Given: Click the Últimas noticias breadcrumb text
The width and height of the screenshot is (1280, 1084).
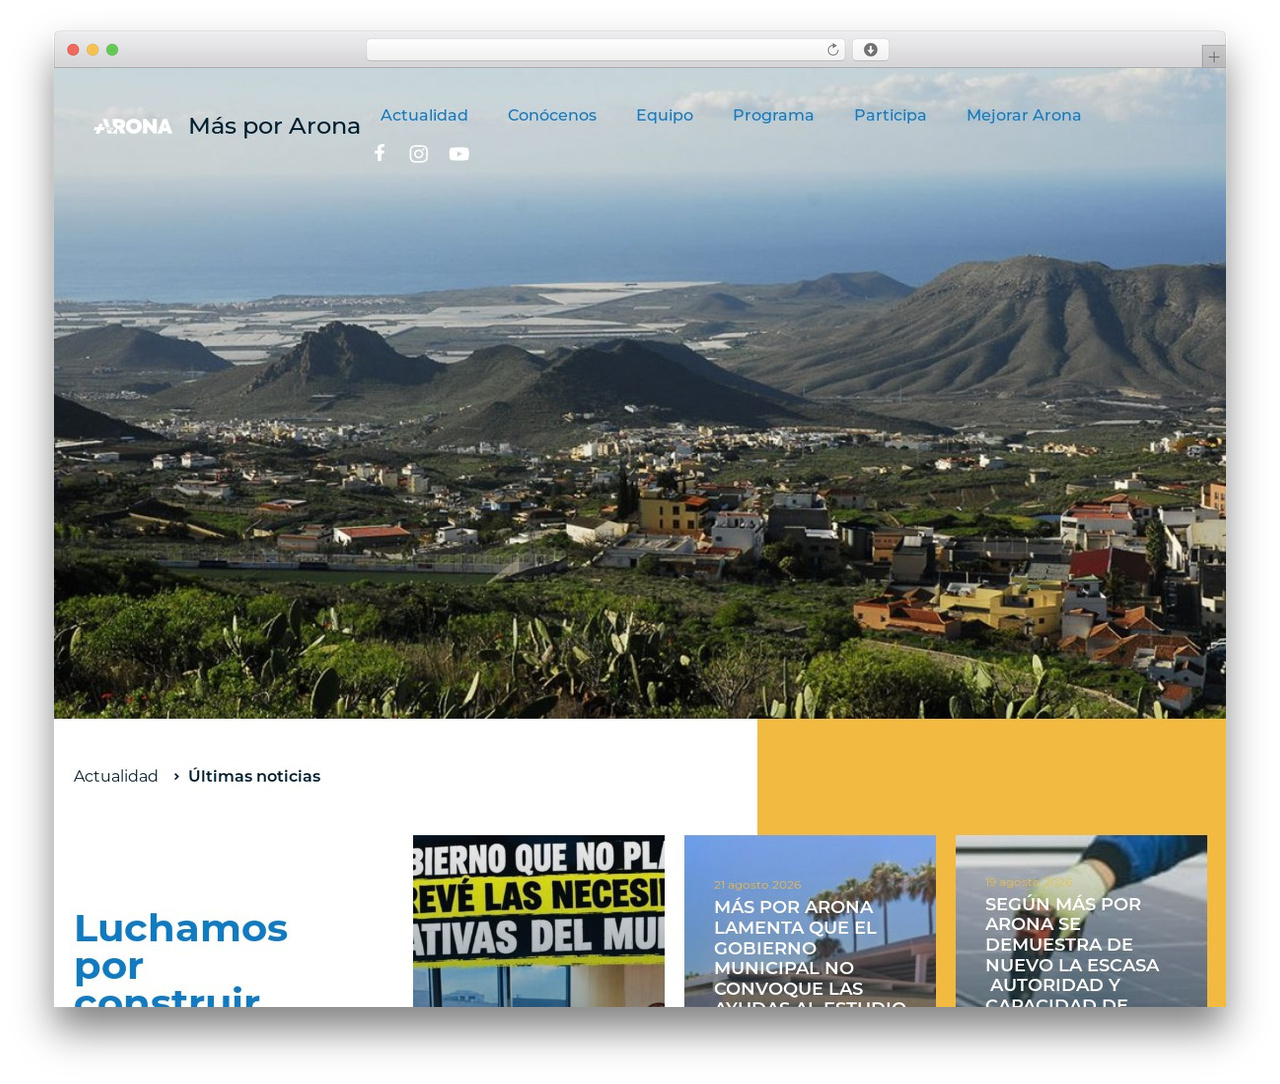Looking at the screenshot, I should click(x=254, y=776).
